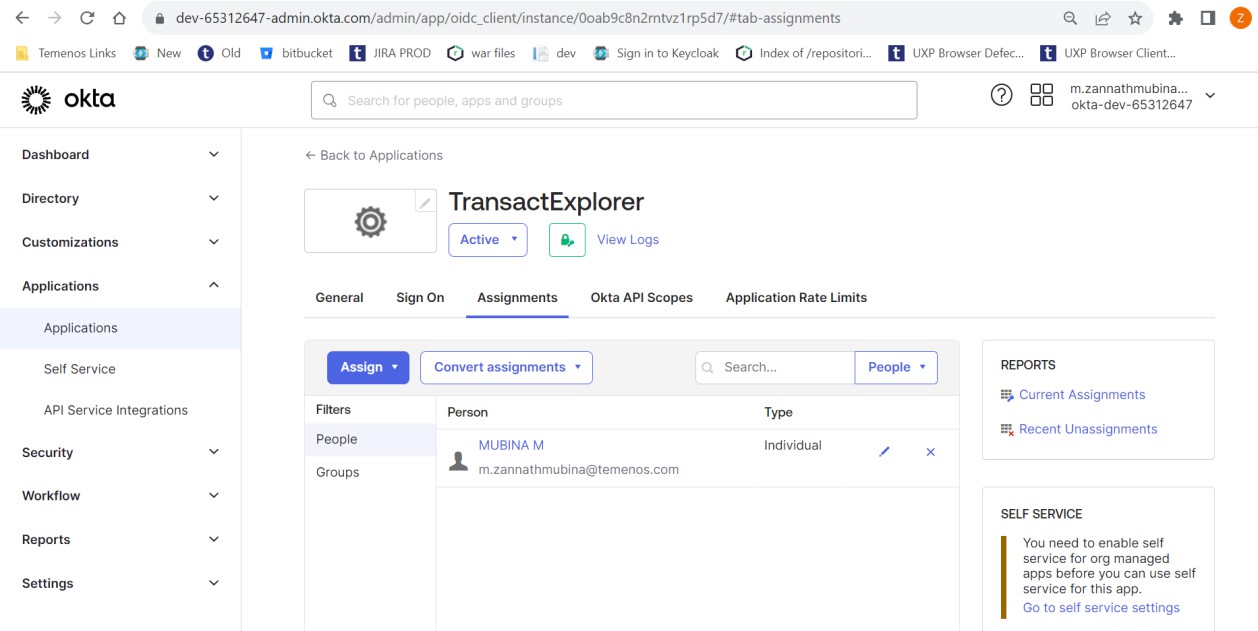Viewport: 1258px width, 631px height.
Task: Open the Current Assignments report link
Action: click(1082, 395)
